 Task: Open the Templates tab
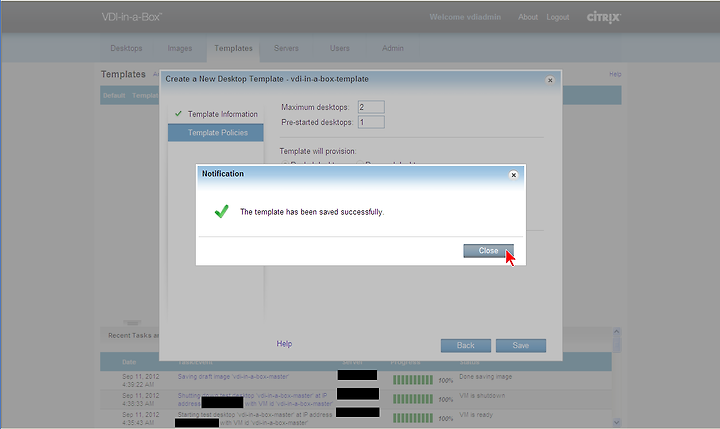(x=233, y=48)
